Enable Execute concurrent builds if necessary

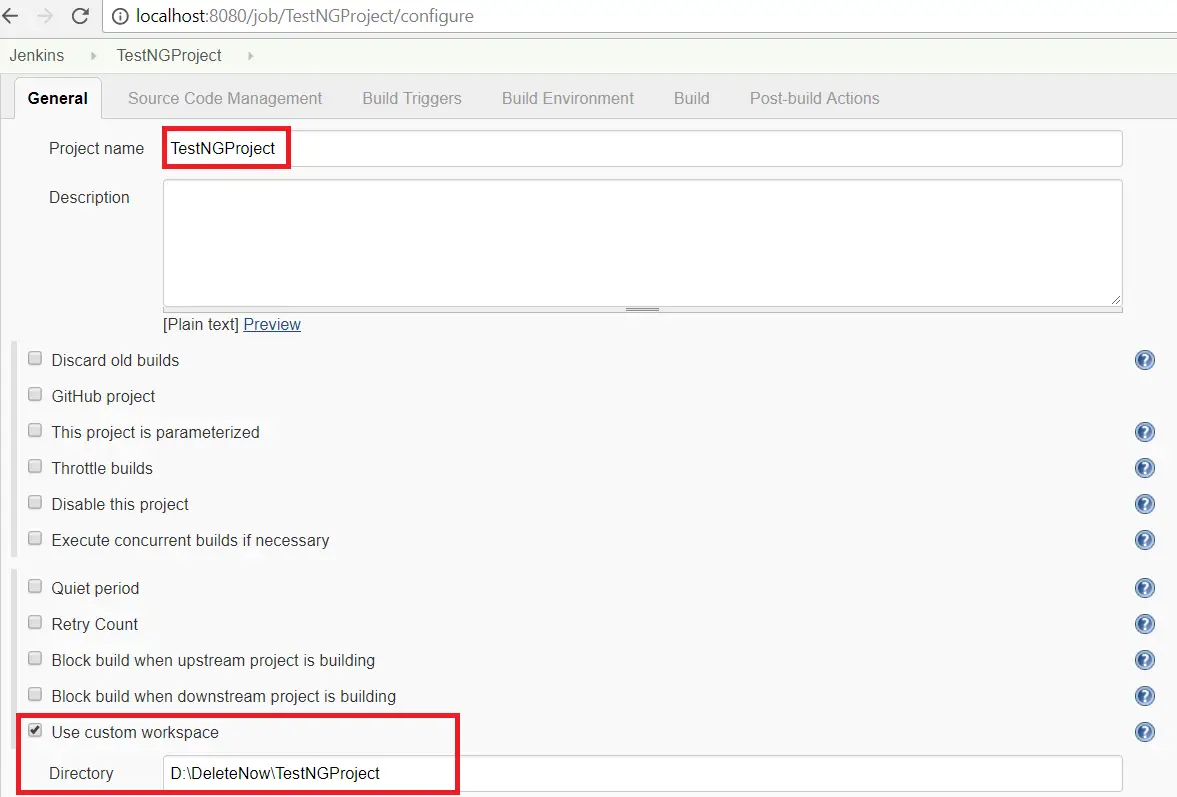click(x=35, y=539)
